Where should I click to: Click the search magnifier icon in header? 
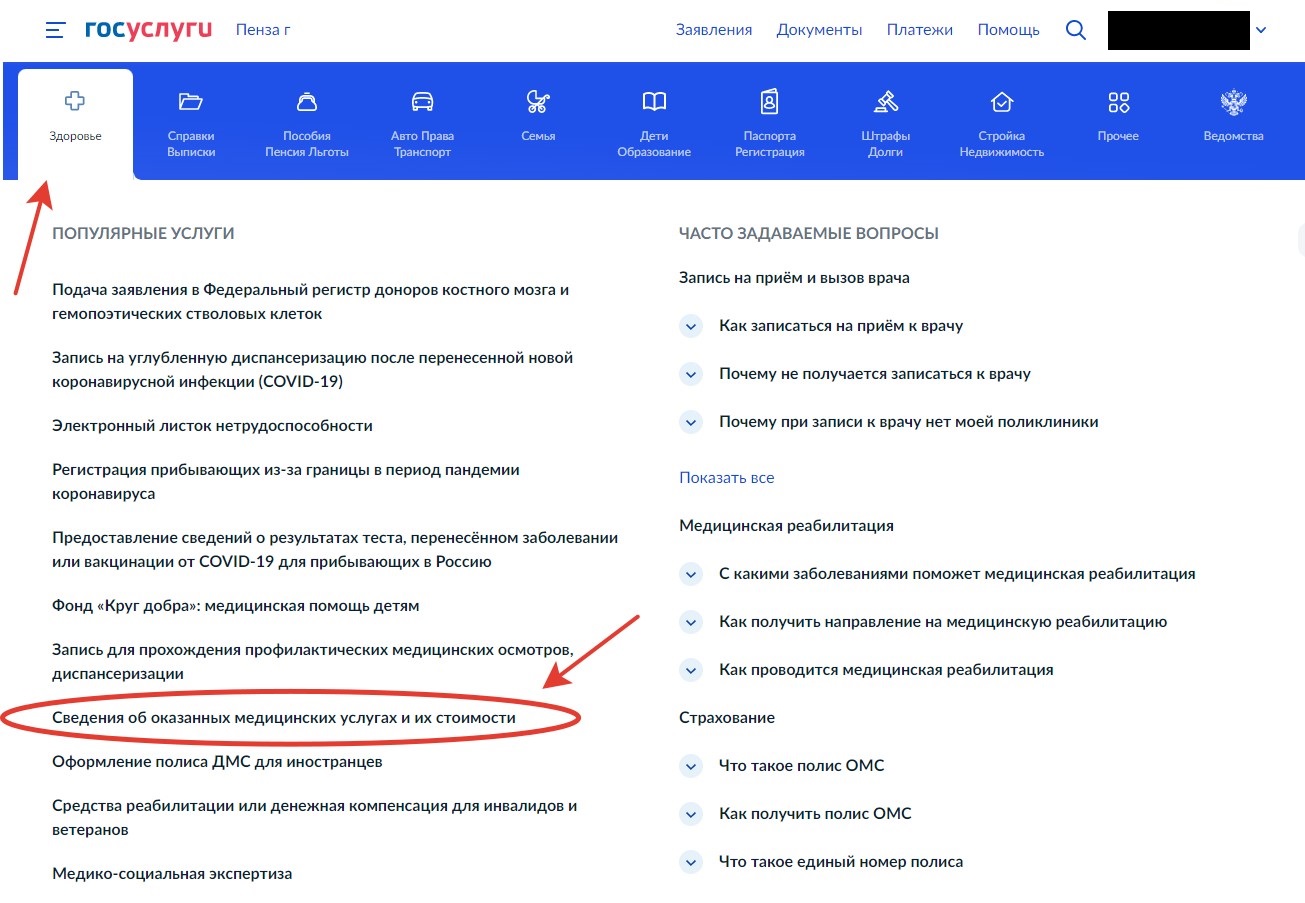1076,30
